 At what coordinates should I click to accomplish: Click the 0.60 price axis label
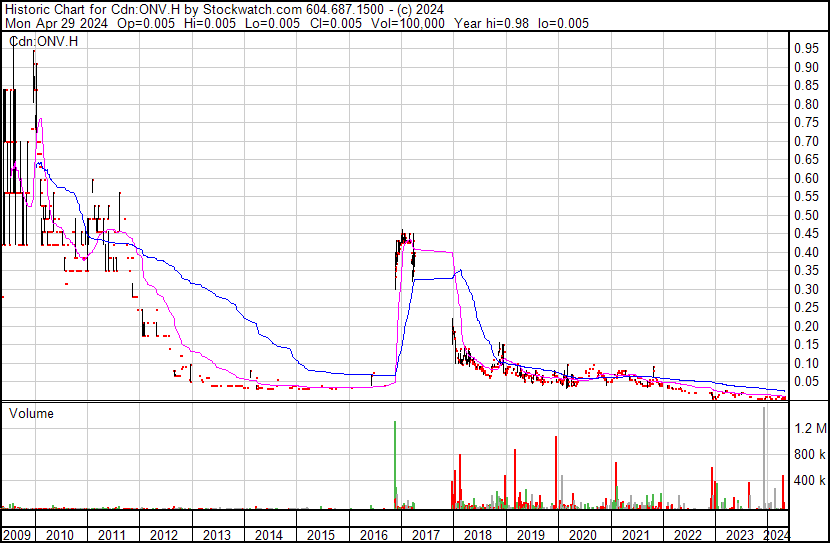tap(807, 178)
